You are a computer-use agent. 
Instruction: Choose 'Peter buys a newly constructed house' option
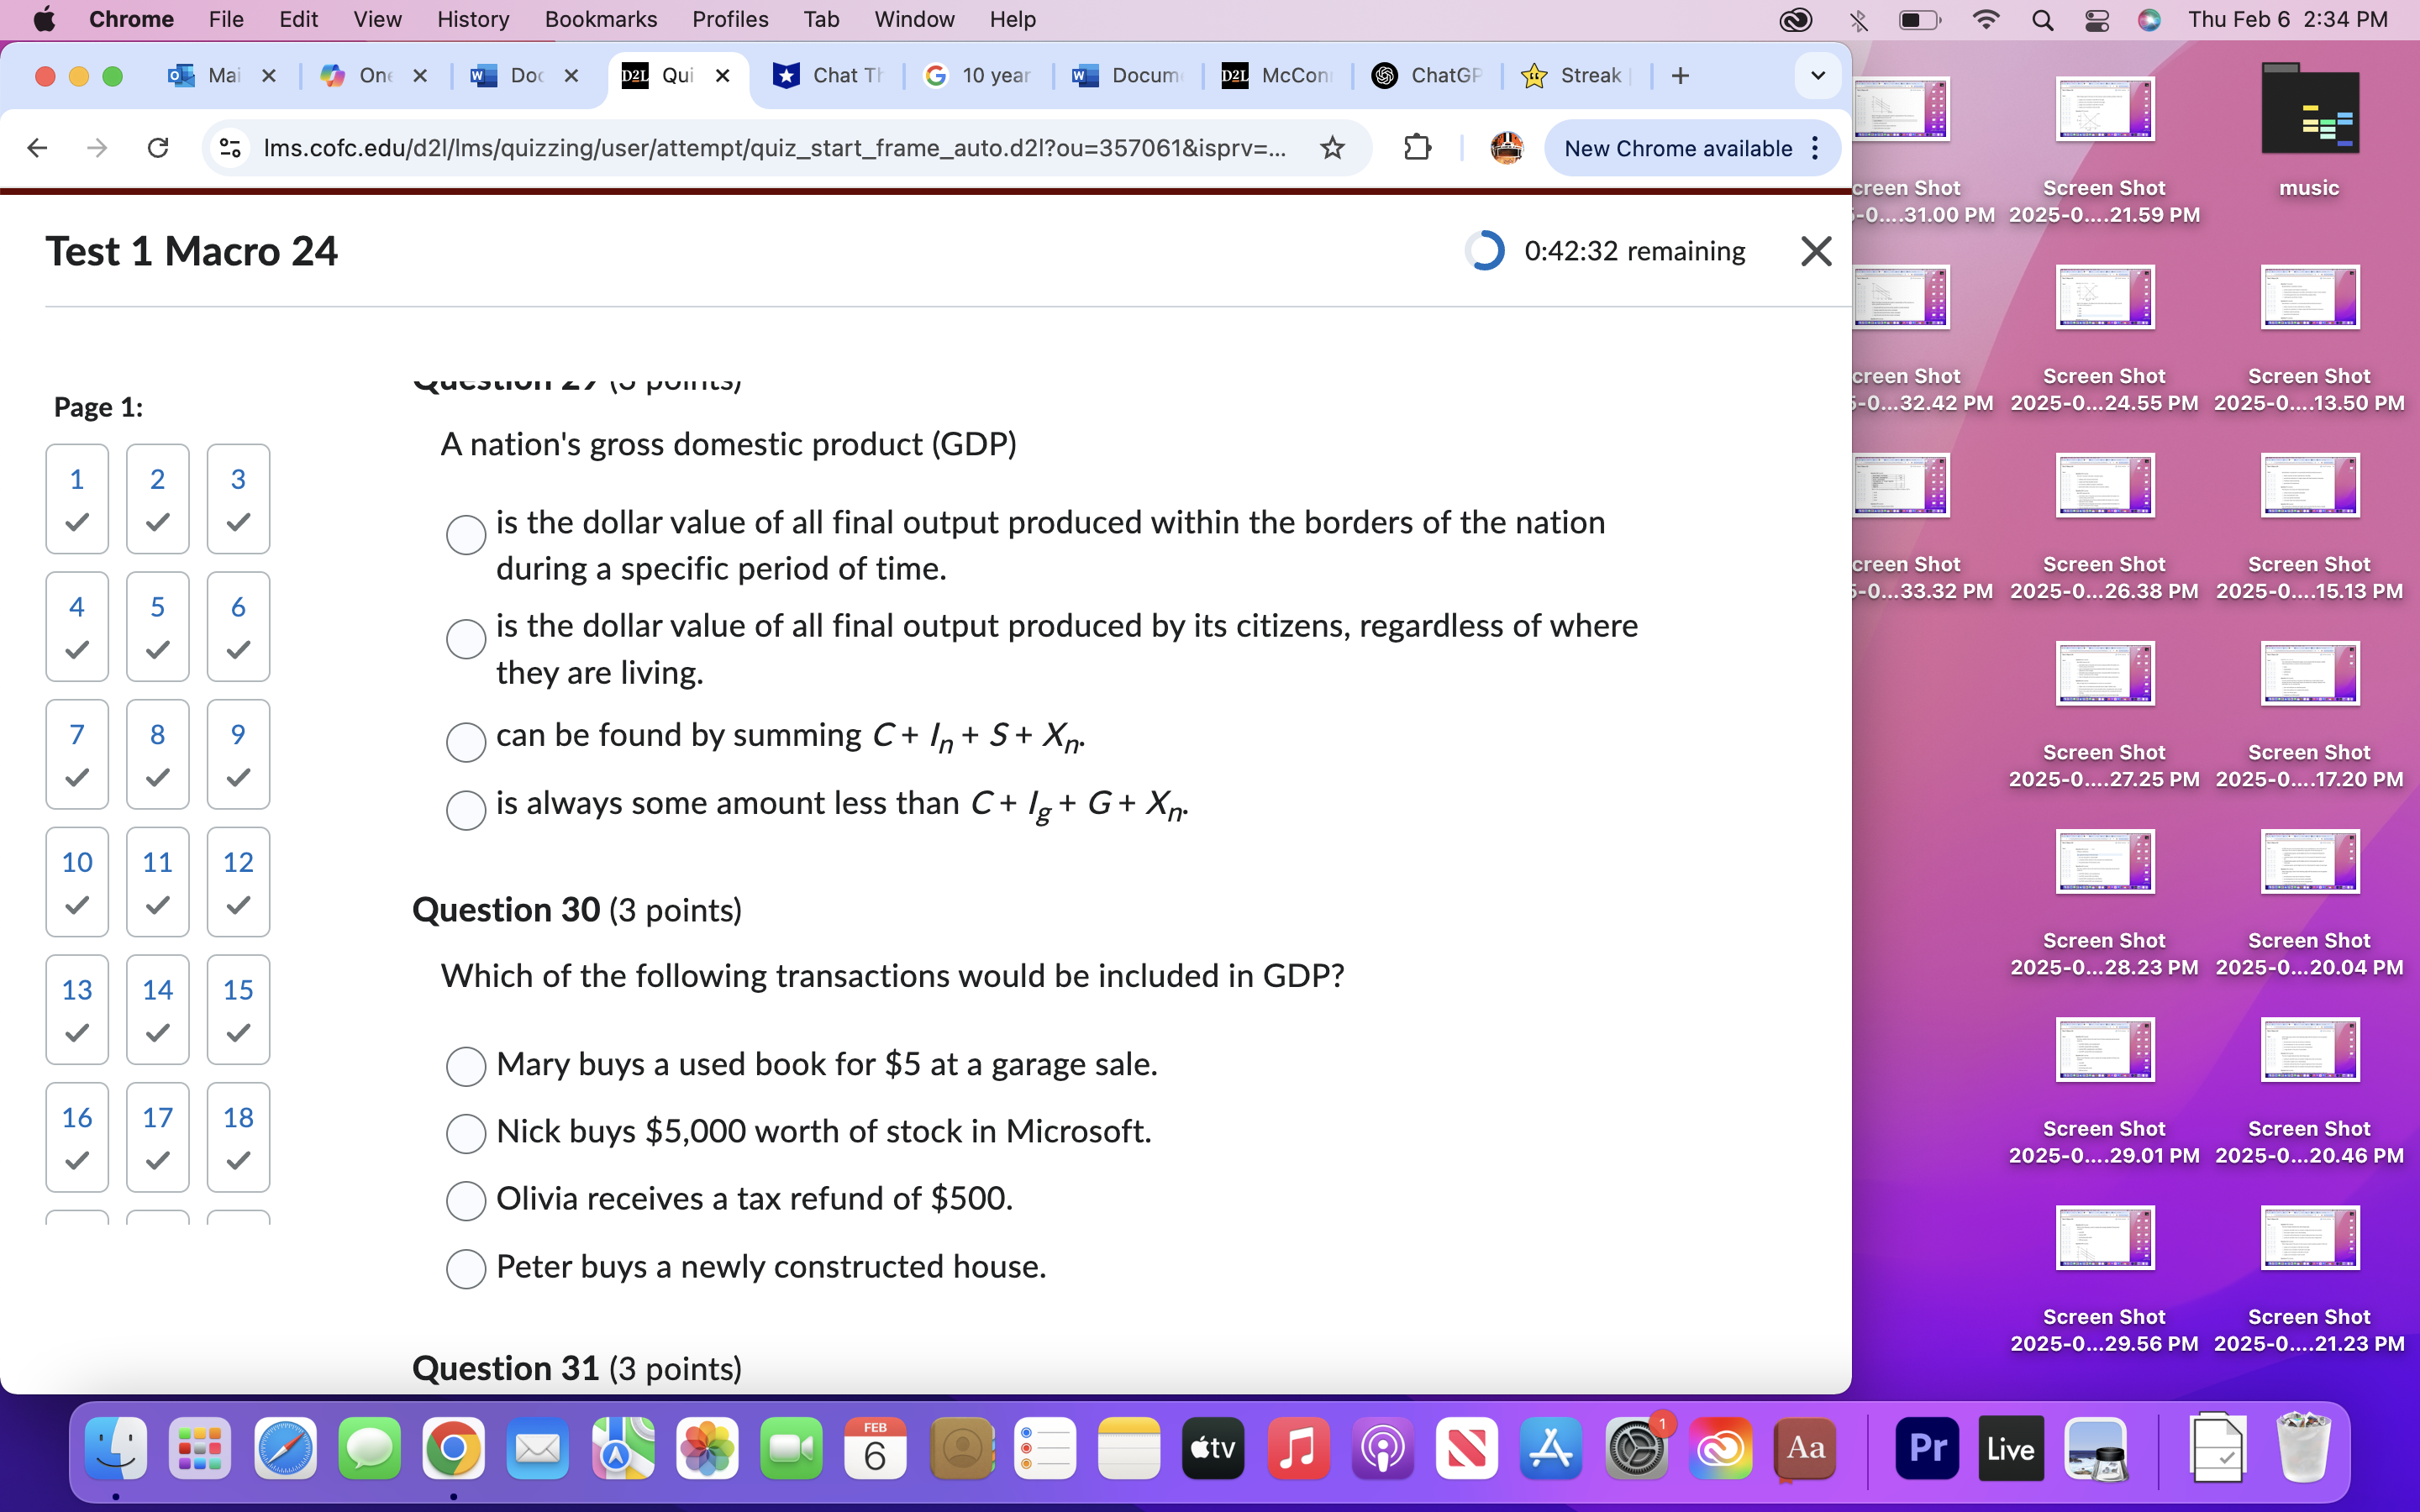tap(465, 1268)
